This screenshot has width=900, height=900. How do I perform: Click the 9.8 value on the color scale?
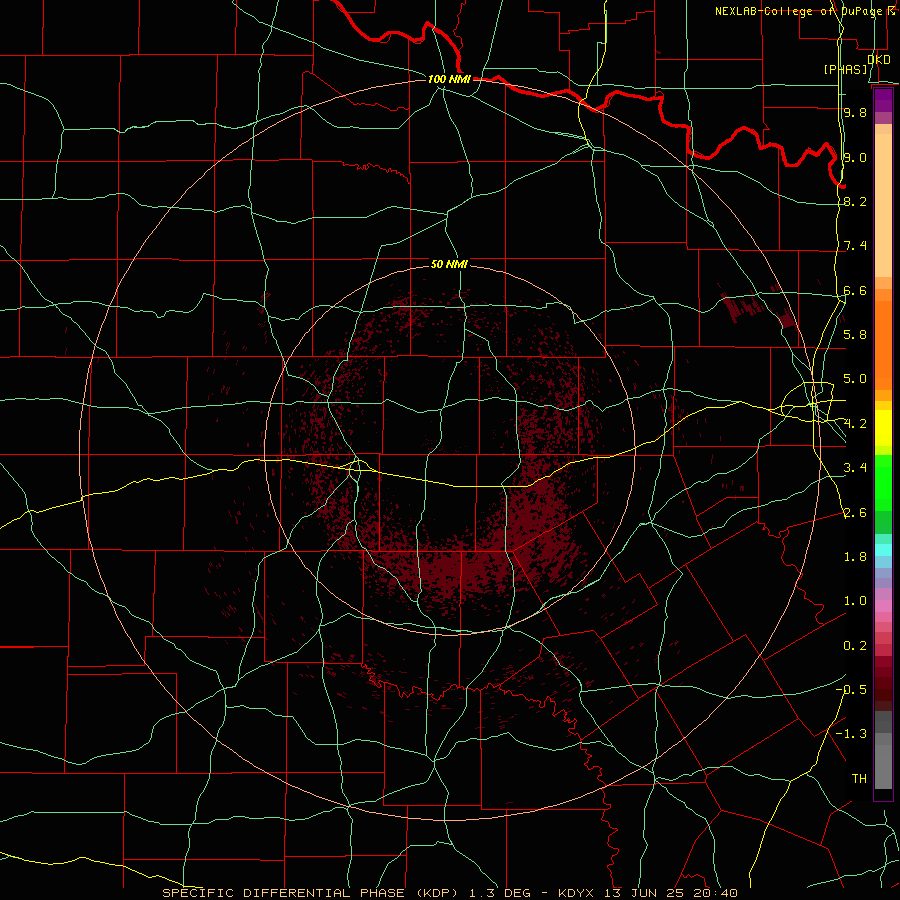[855, 112]
